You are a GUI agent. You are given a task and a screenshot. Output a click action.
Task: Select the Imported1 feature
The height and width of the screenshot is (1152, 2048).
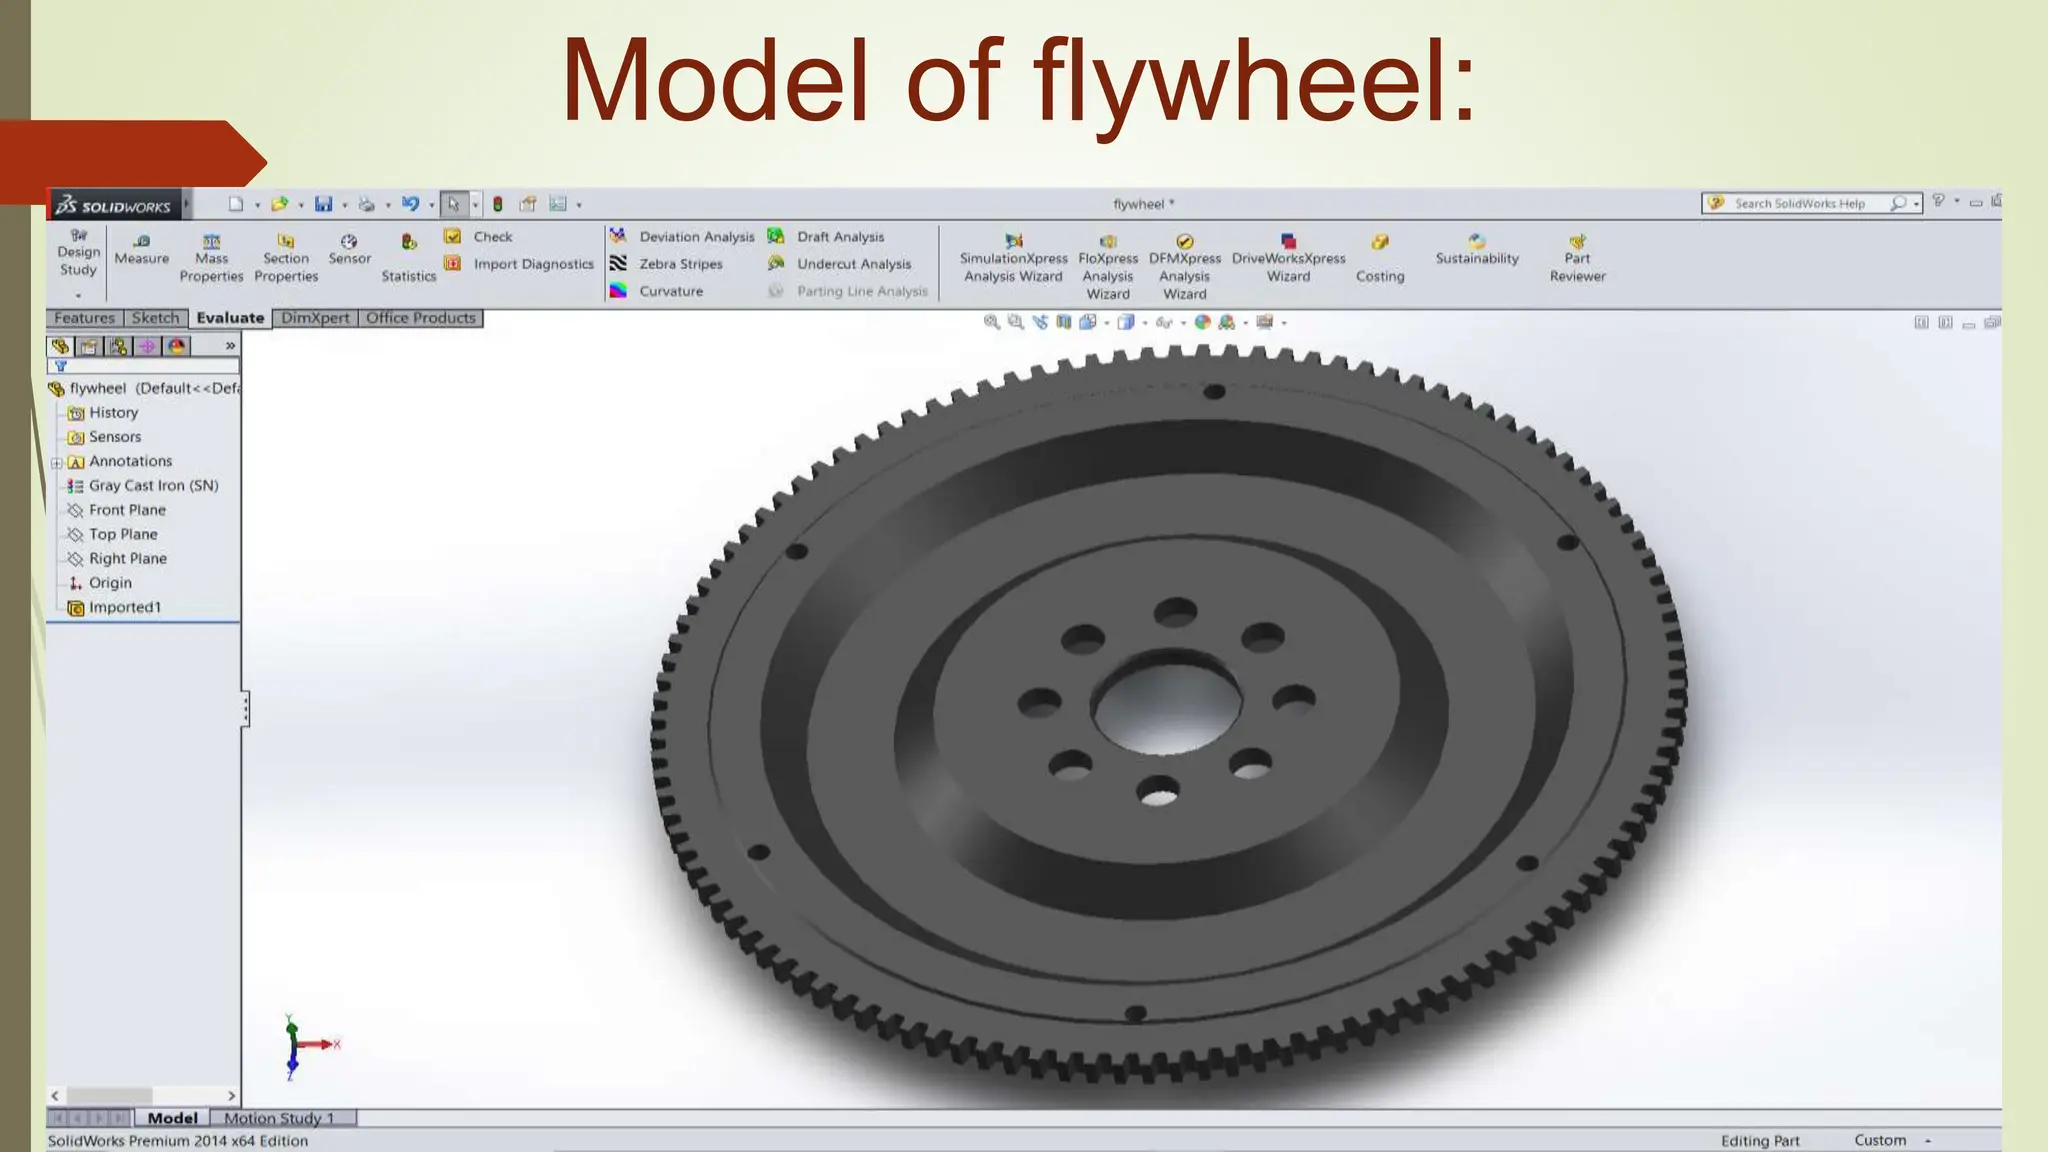[113, 607]
